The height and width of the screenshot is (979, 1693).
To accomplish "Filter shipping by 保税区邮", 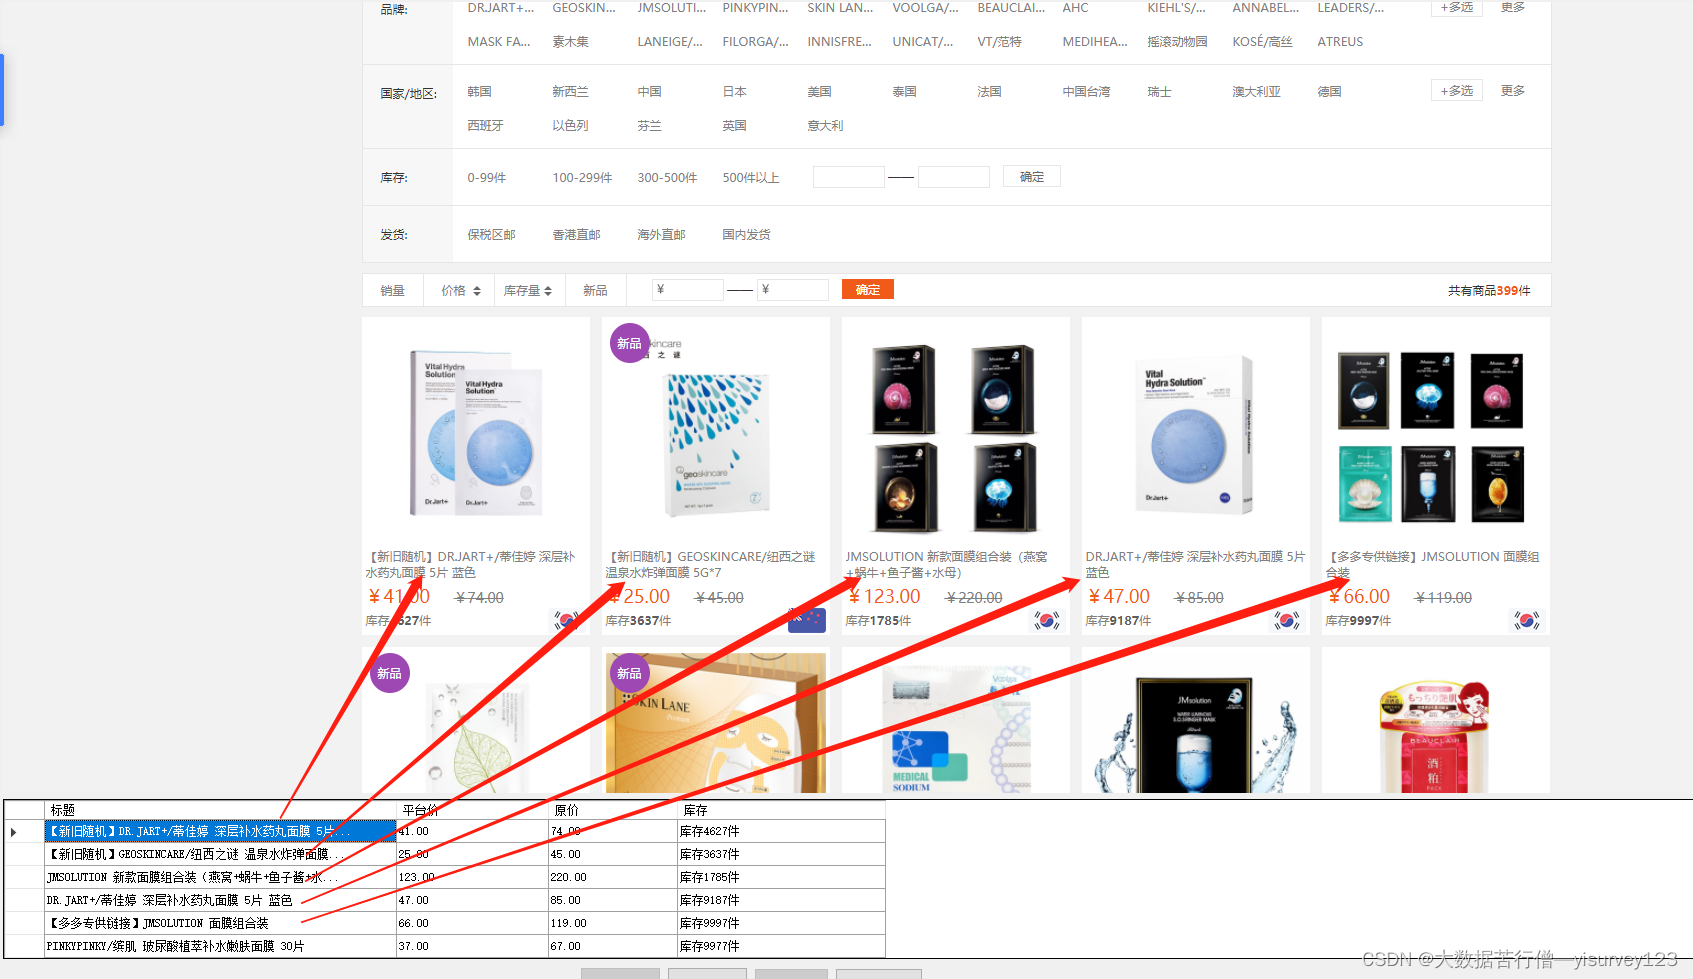I will 492,235.
